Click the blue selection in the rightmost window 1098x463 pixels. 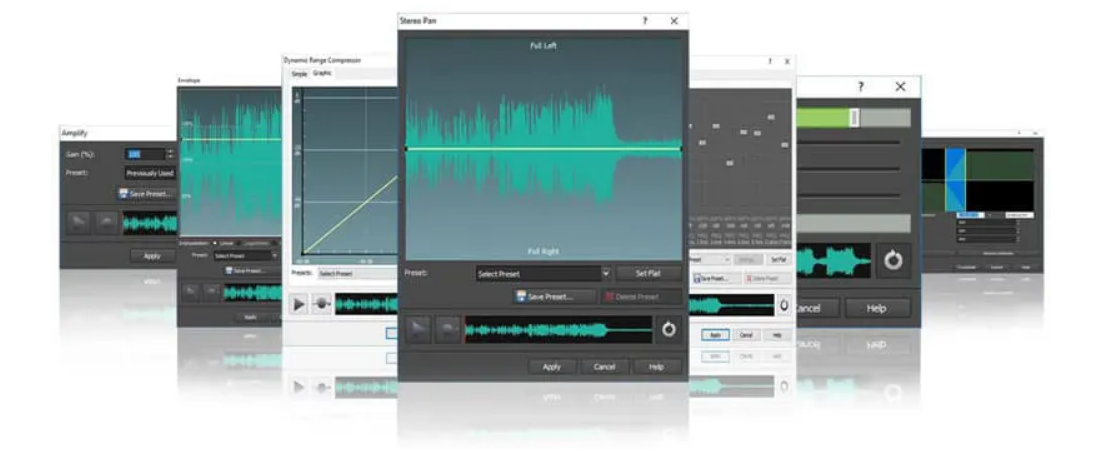pos(955,179)
